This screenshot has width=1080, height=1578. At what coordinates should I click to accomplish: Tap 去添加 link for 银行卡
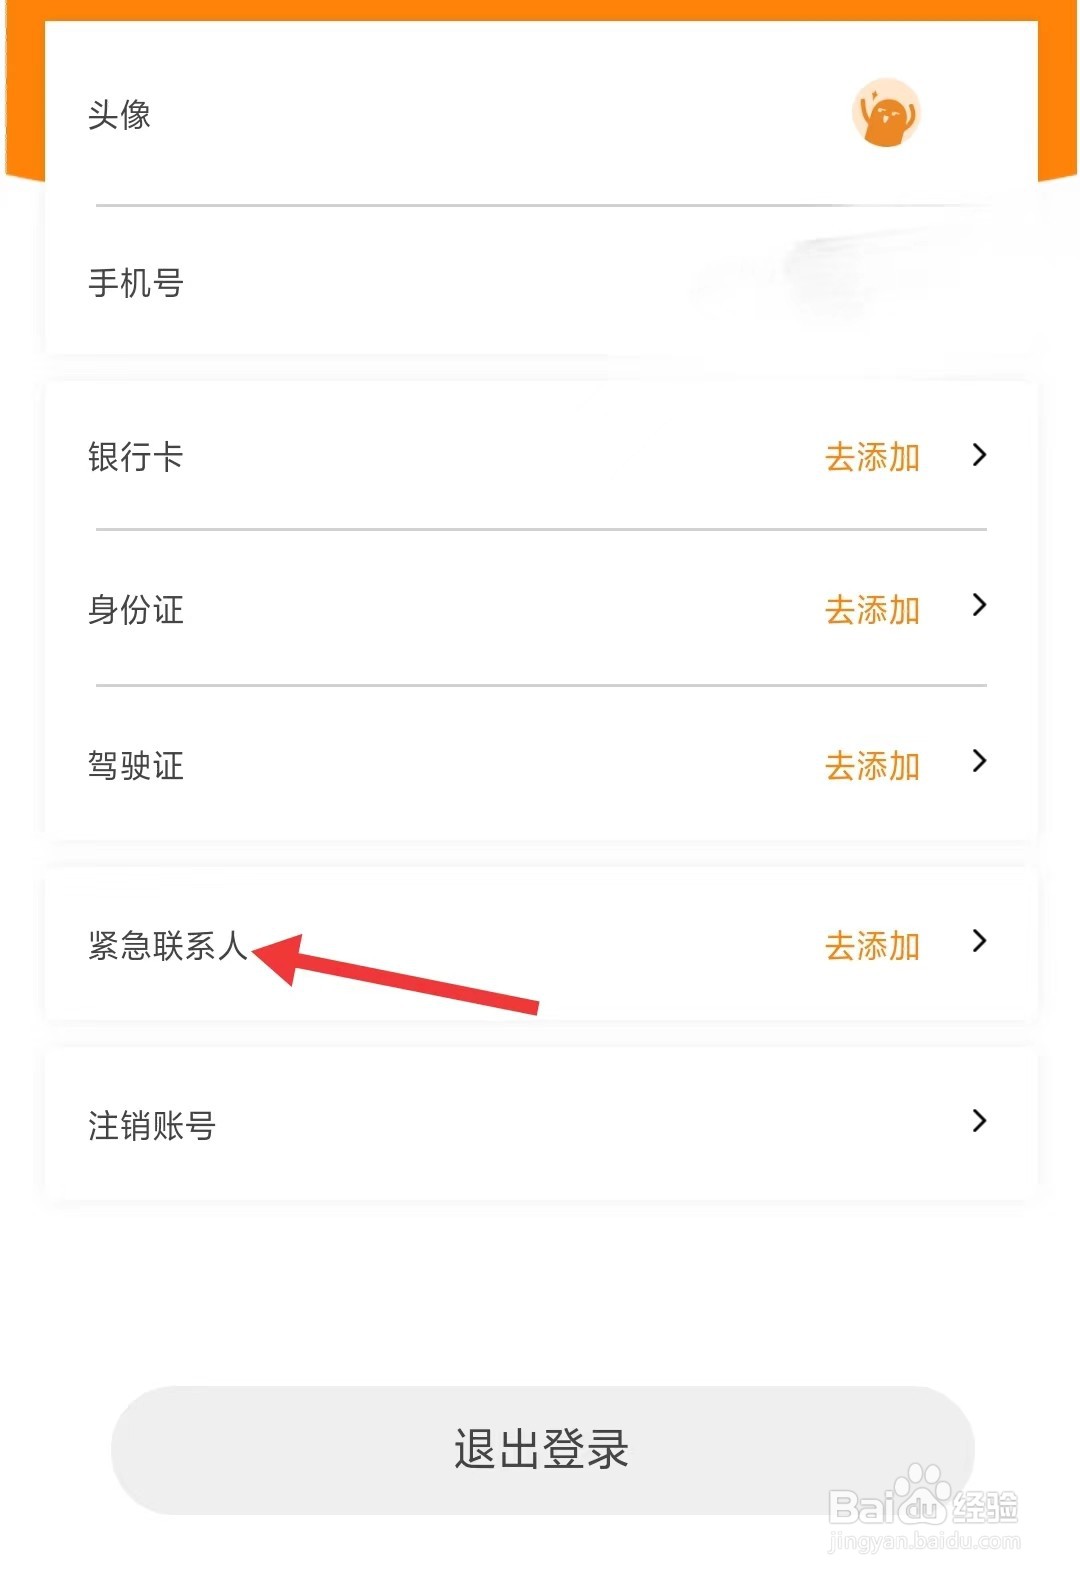click(872, 457)
